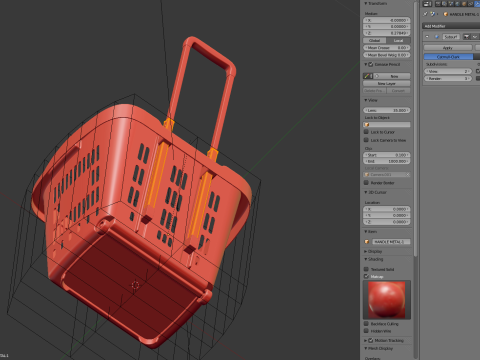Enable Hidden Wire checkbox
The width and height of the screenshot is (480, 360).
pyautogui.click(x=366, y=331)
